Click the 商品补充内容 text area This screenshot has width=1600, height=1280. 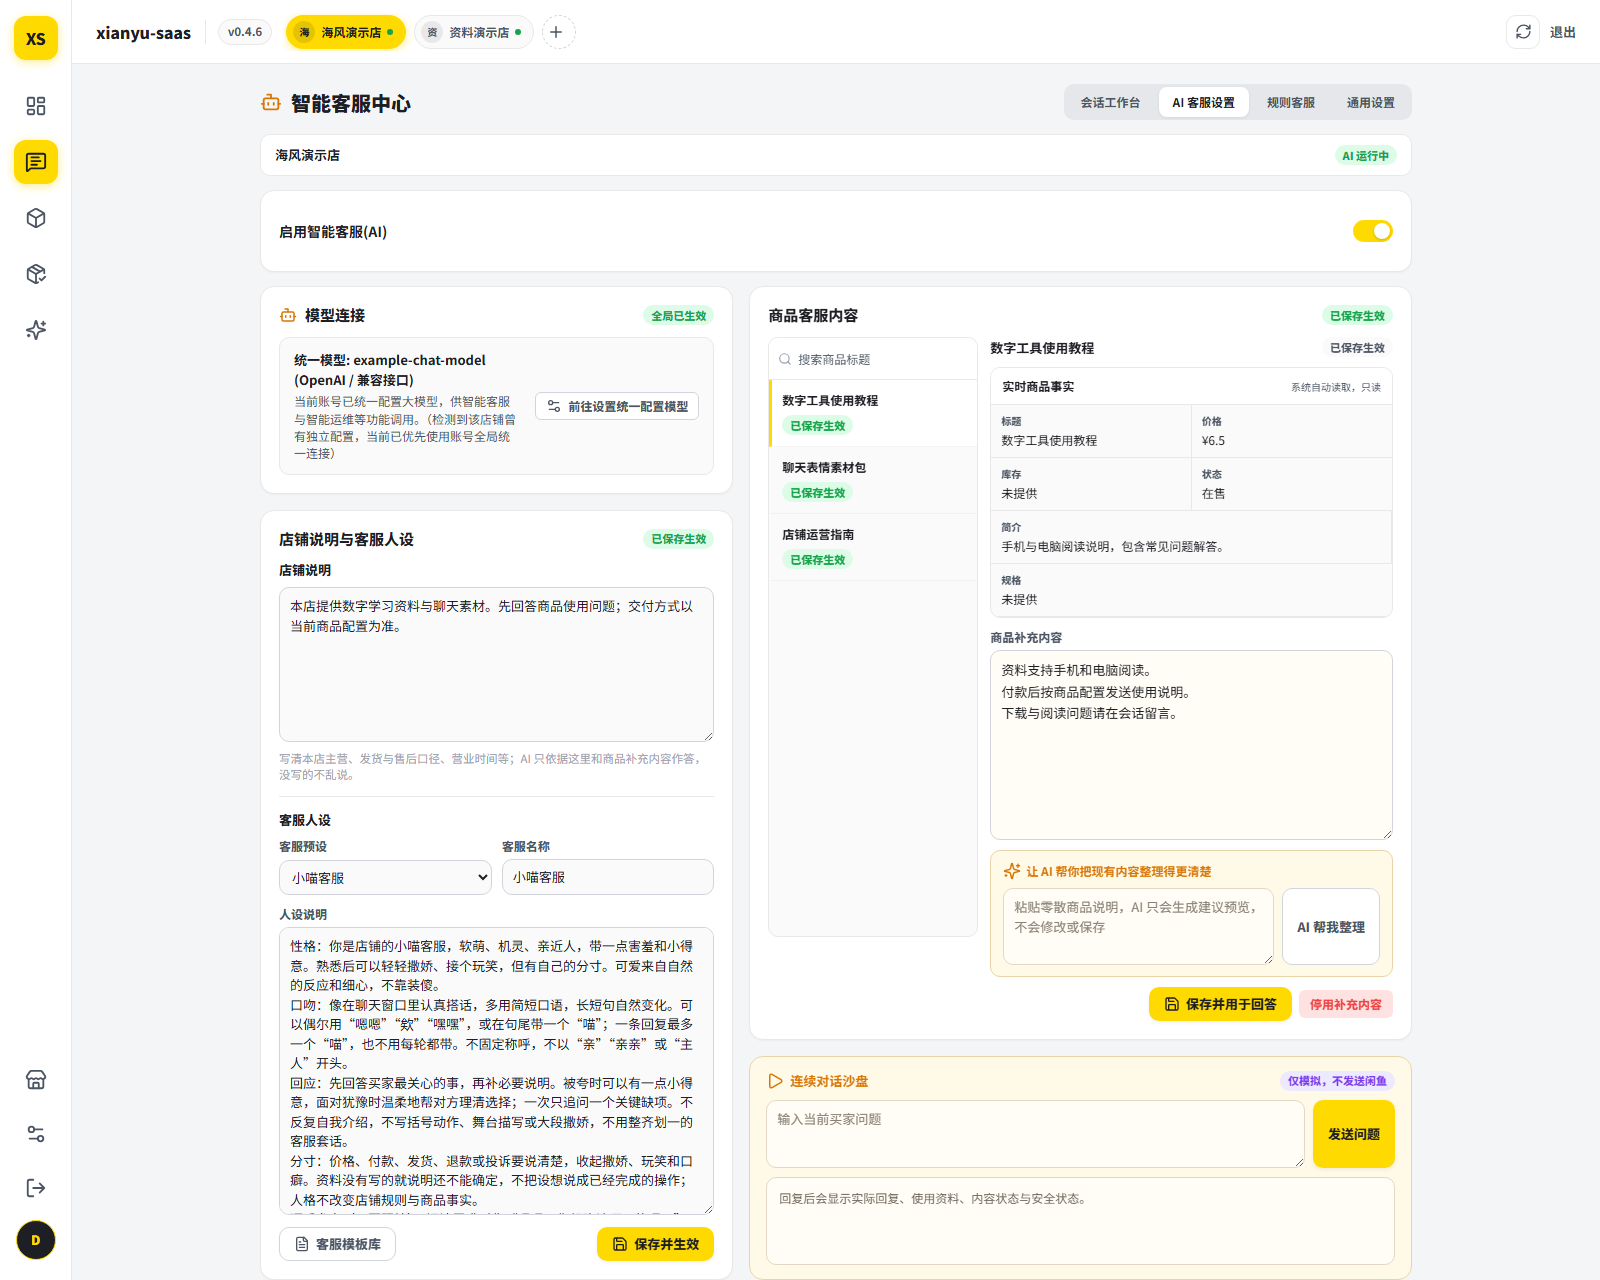click(x=1191, y=745)
